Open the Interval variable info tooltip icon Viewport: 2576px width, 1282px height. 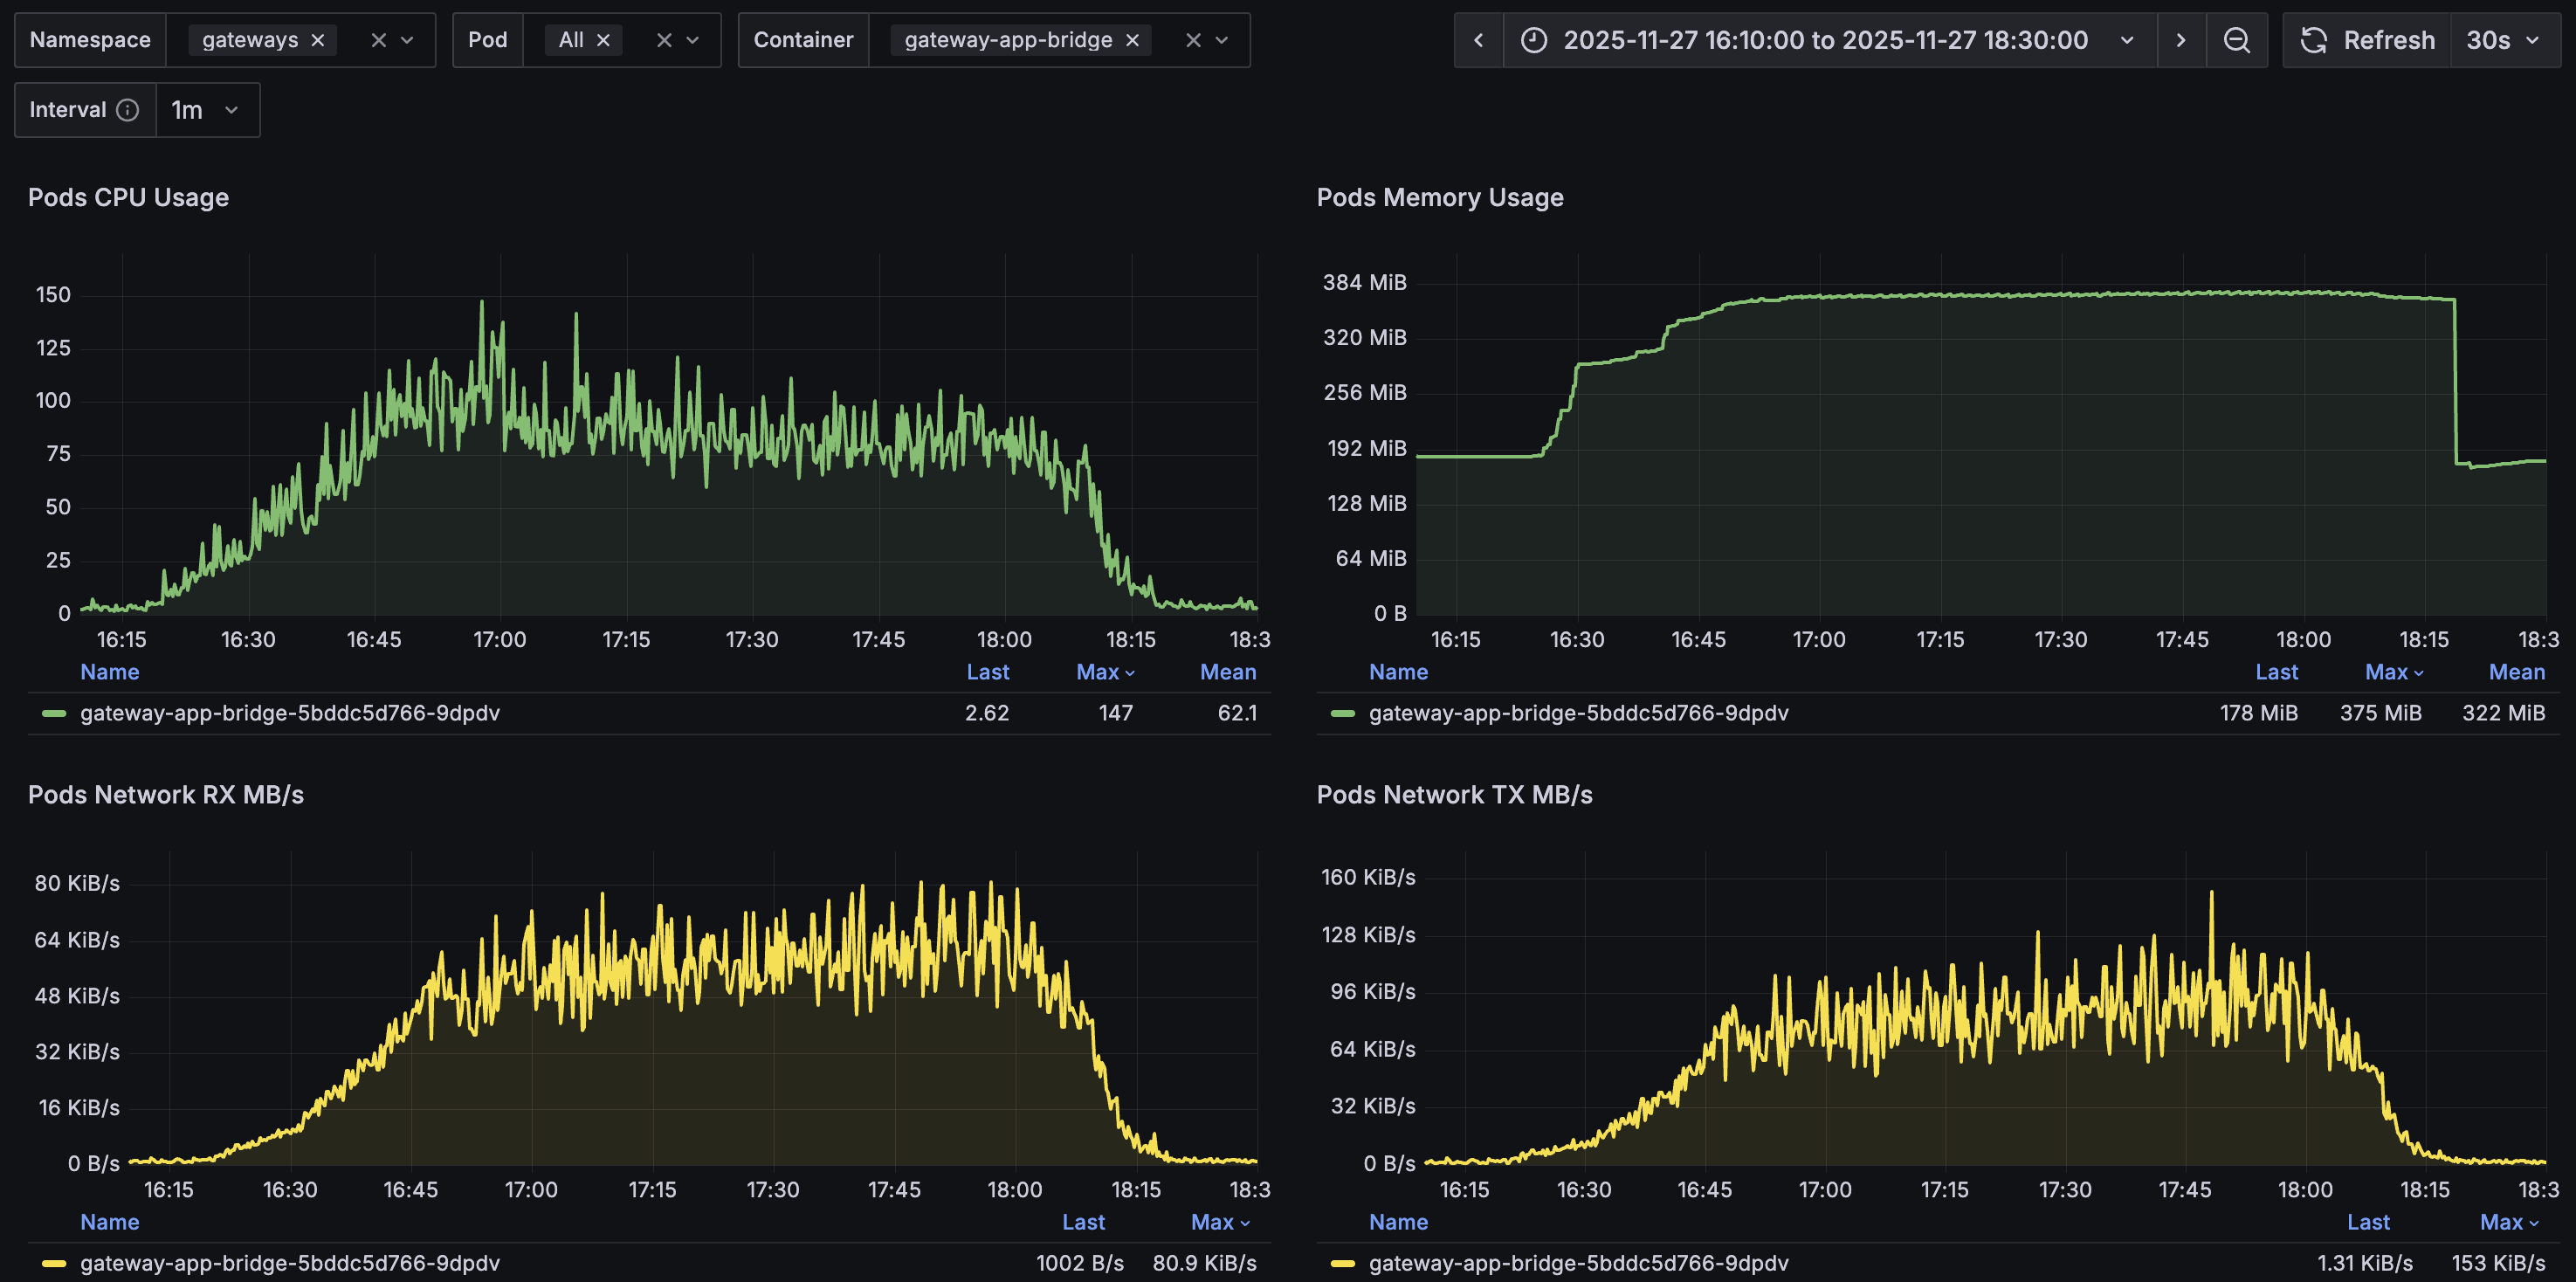click(128, 110)
